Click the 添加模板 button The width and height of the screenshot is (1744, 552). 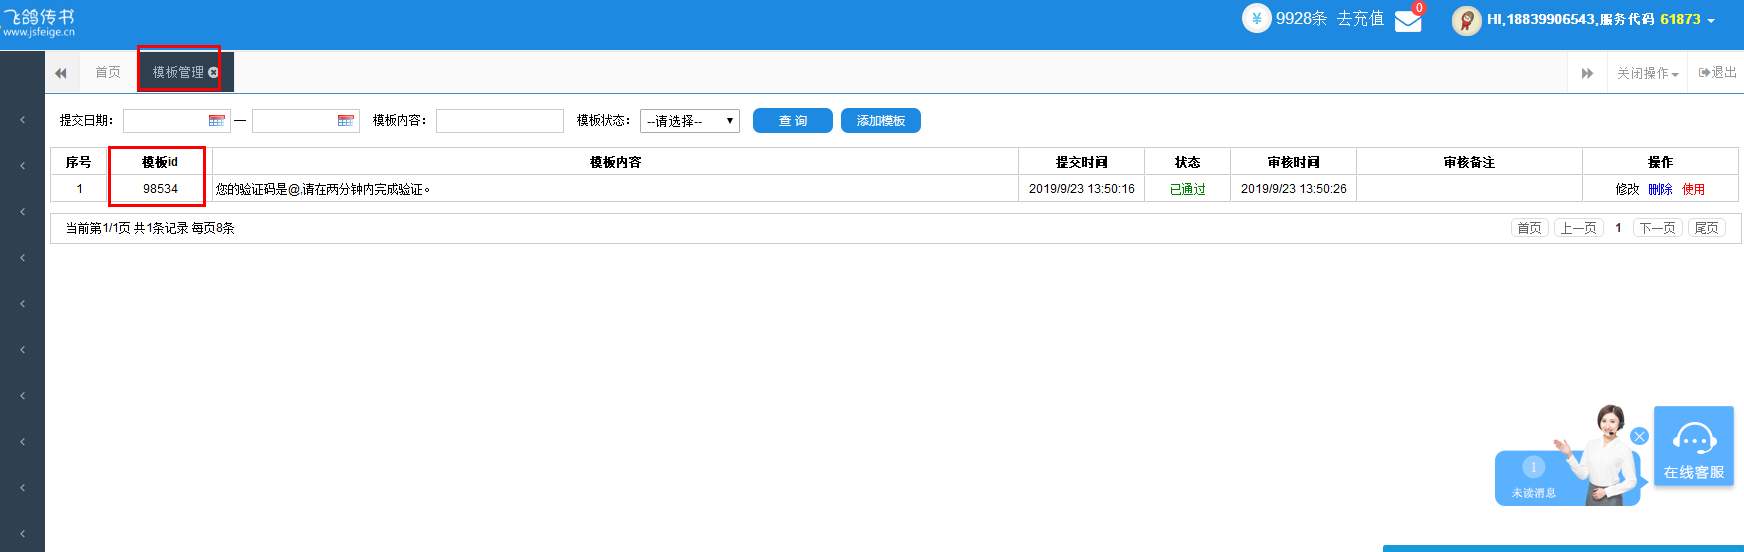click(881, 120)
